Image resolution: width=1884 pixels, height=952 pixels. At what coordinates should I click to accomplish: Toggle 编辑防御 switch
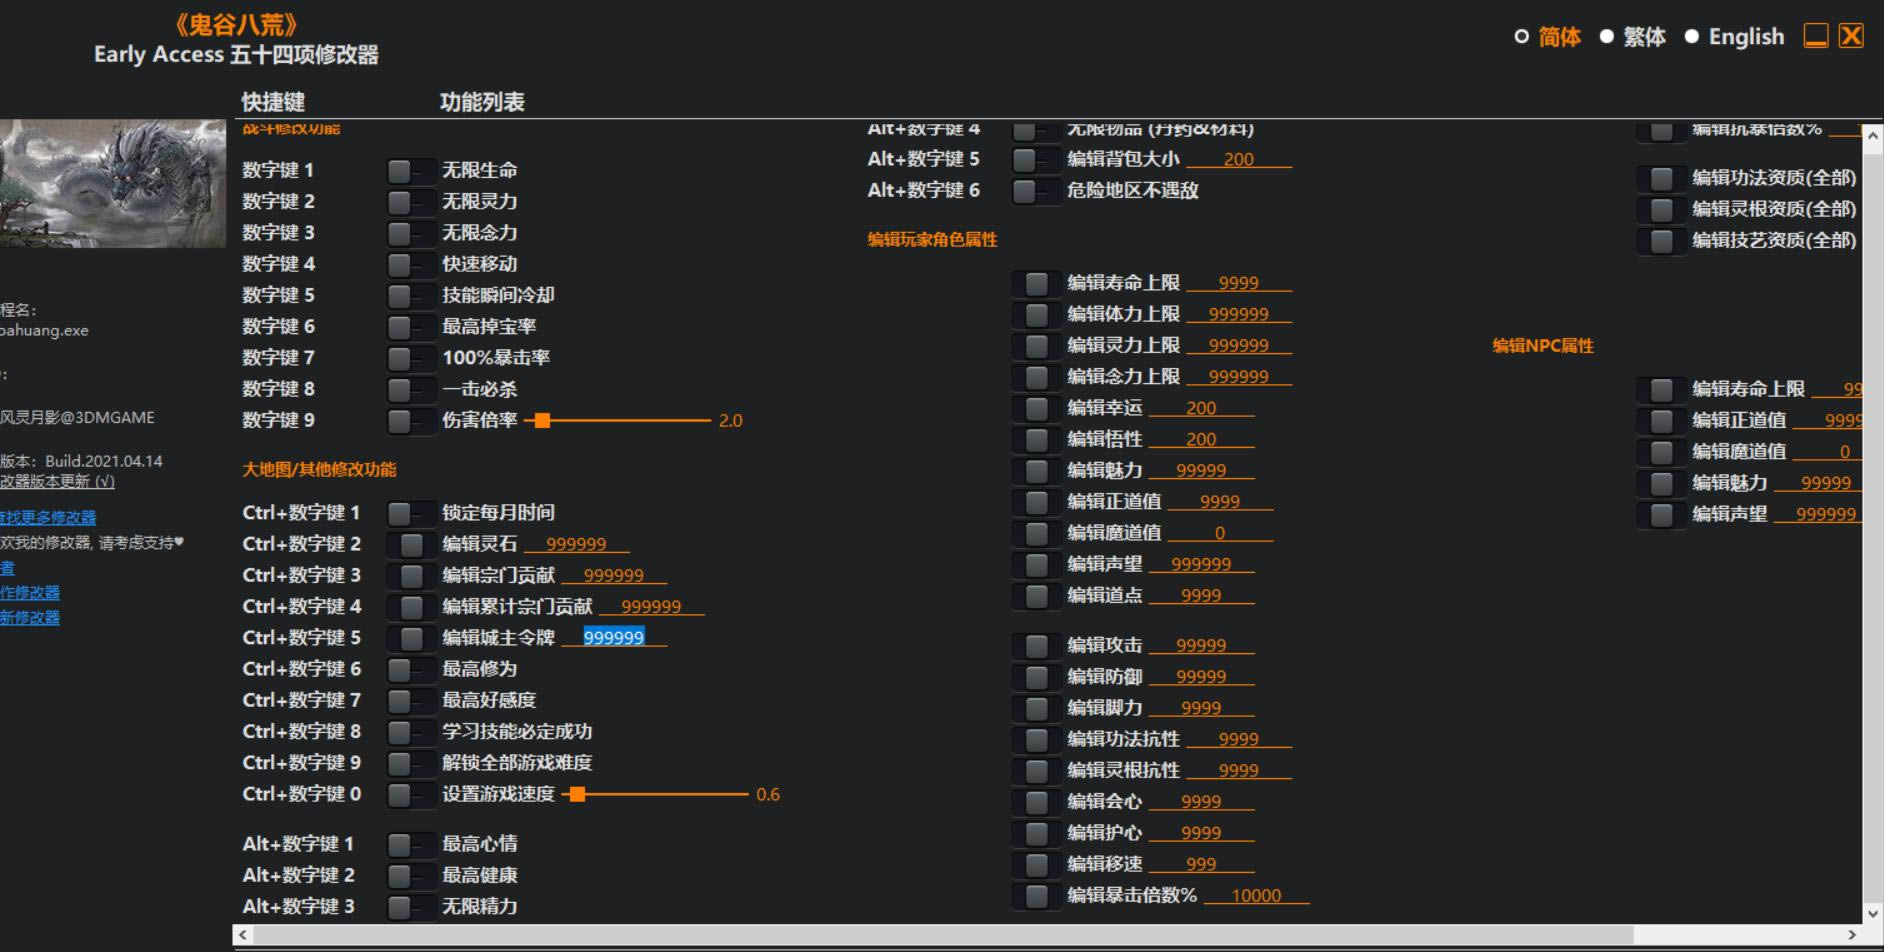(1035, 677)
